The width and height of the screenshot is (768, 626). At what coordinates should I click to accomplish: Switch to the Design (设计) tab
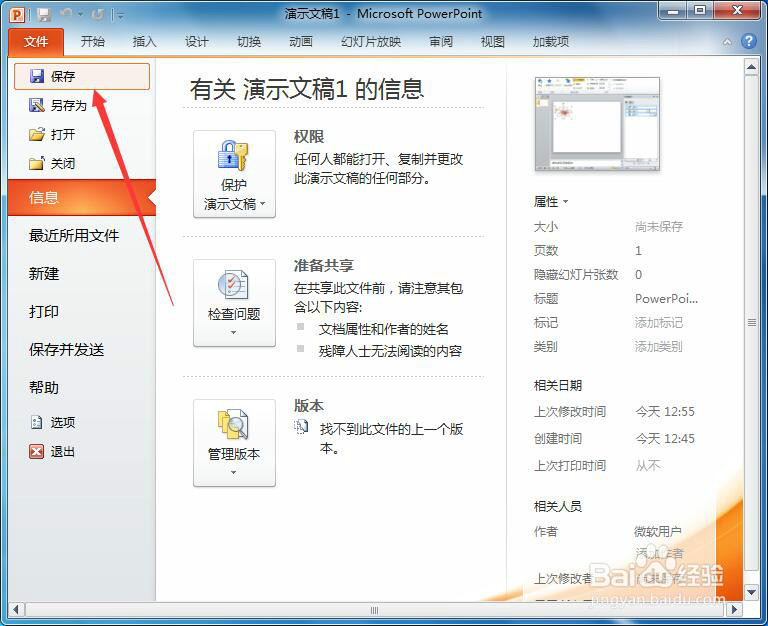pyautogui.click(x=196, y=42)
